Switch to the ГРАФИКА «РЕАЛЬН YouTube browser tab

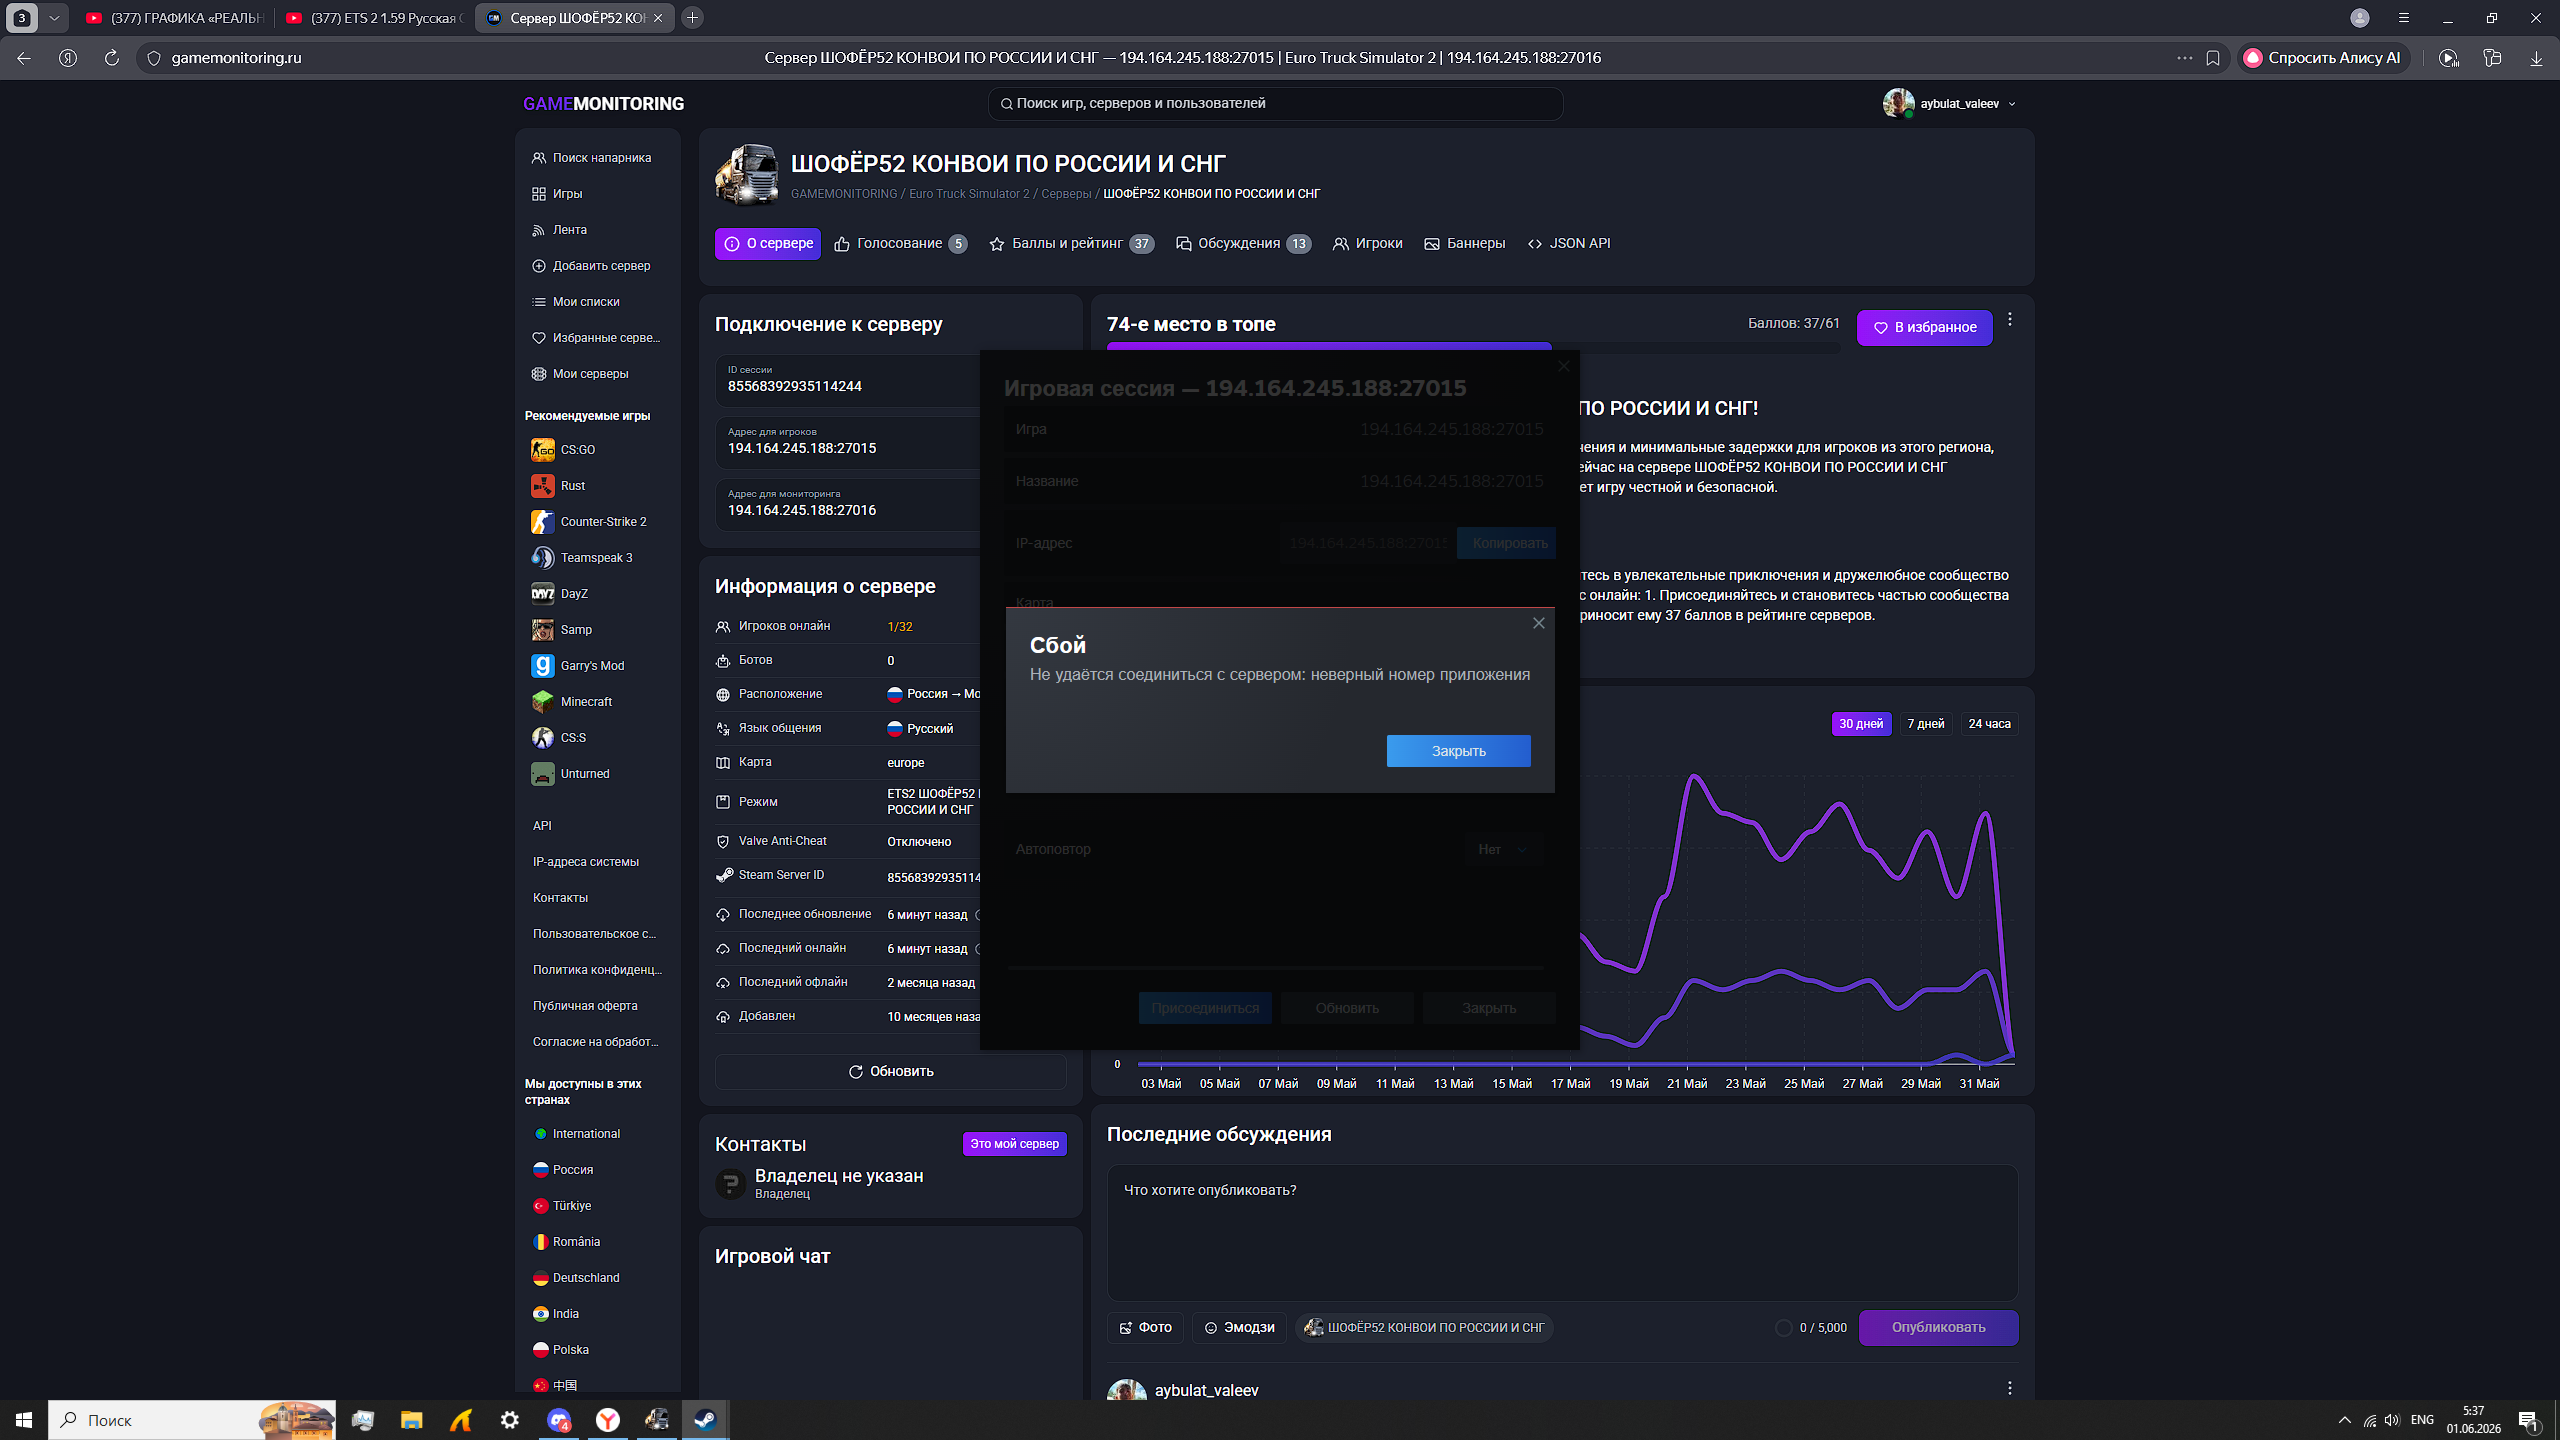174,18
